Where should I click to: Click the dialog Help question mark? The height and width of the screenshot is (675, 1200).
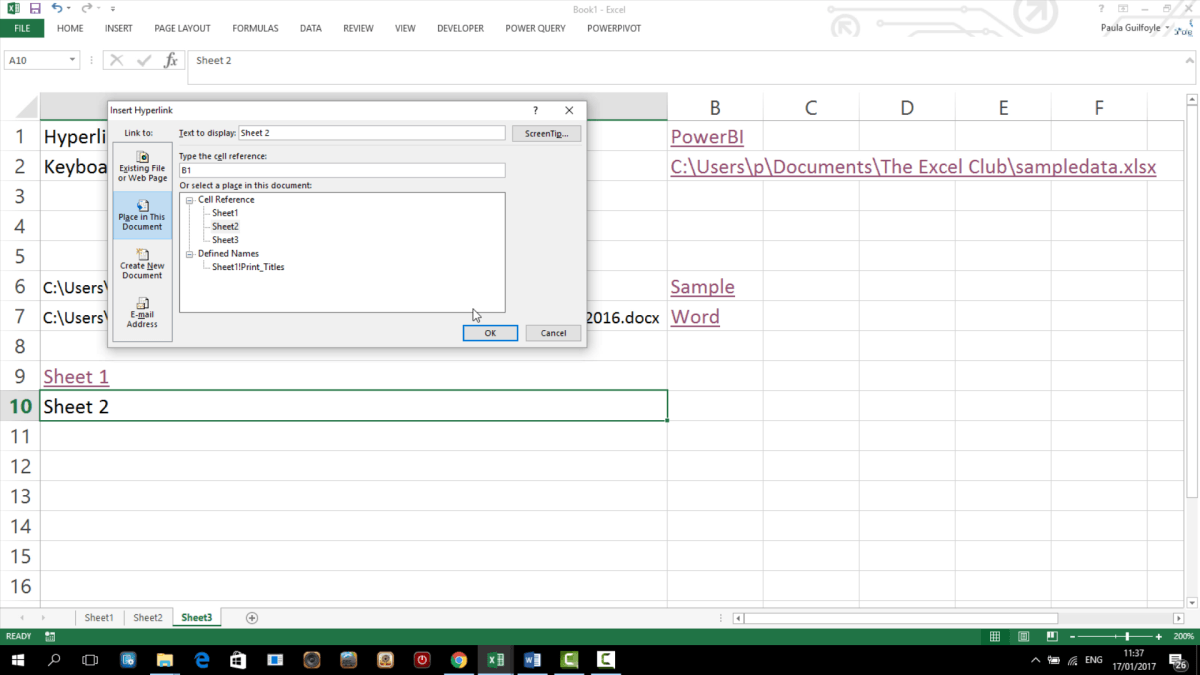(x=536, y=111)
